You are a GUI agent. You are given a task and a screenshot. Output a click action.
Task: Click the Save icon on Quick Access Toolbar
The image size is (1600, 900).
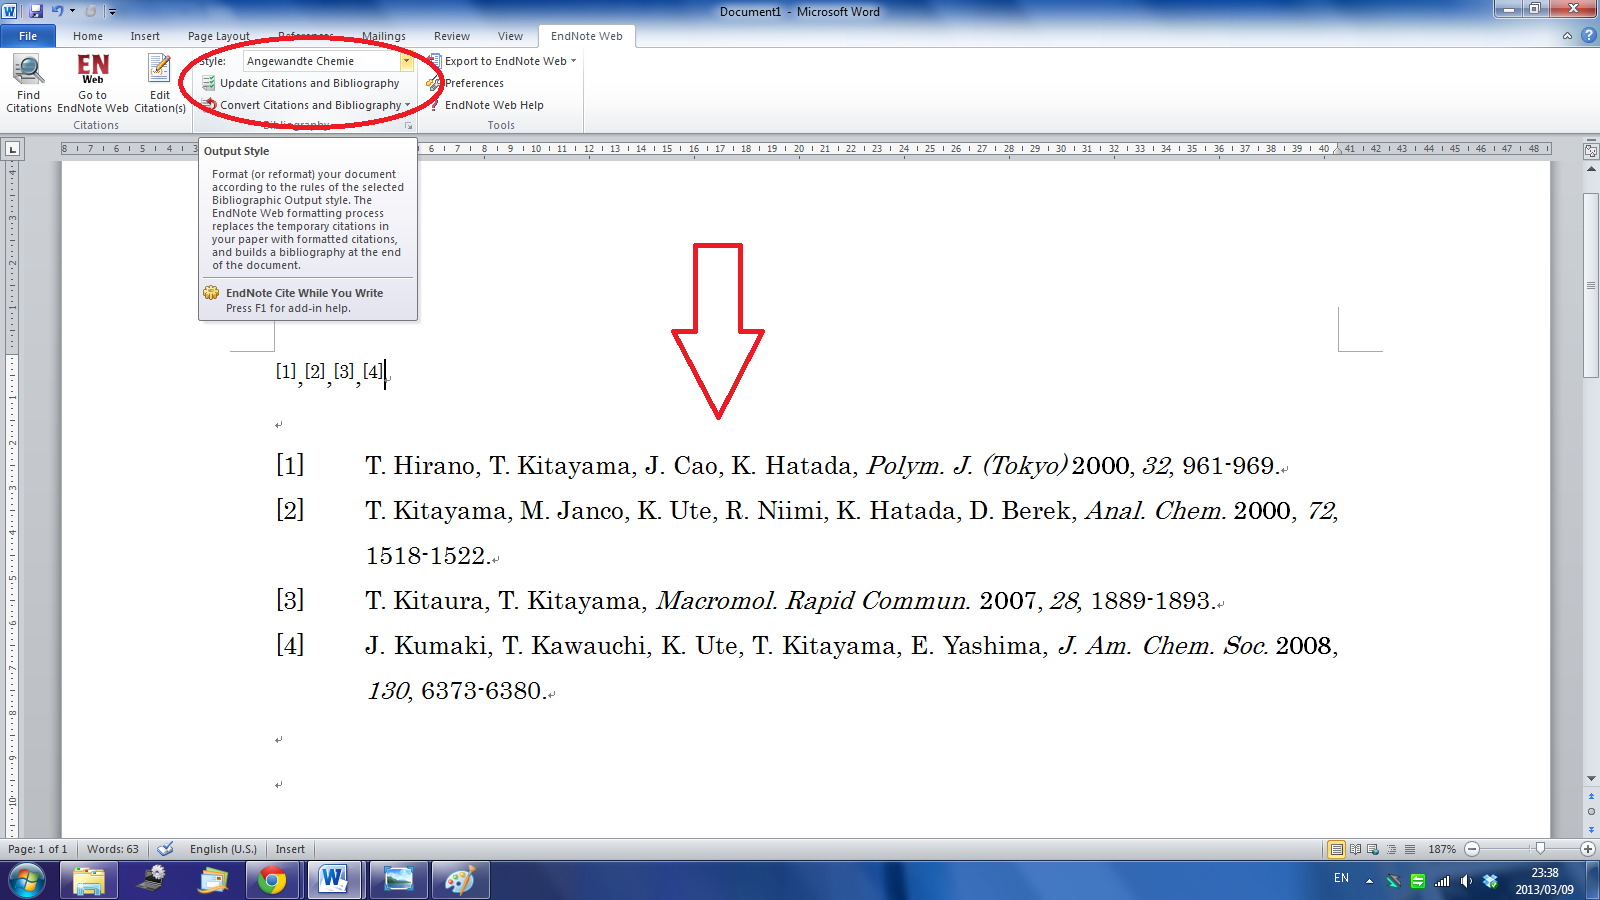pos(36,11)
